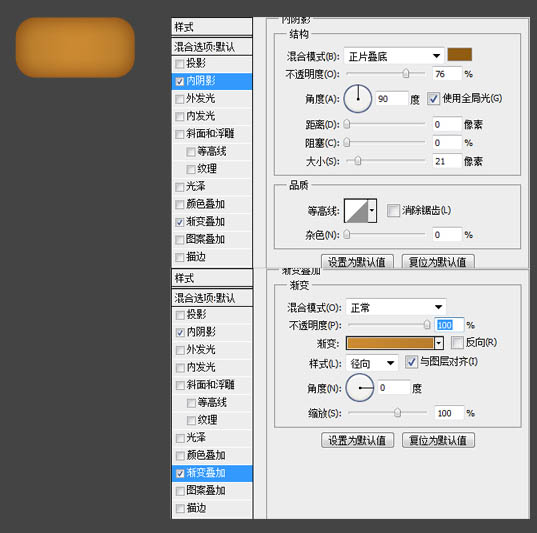Open the gradient picker dropdown arrow
Screen dimensions: 537x533
coord(439,343)
